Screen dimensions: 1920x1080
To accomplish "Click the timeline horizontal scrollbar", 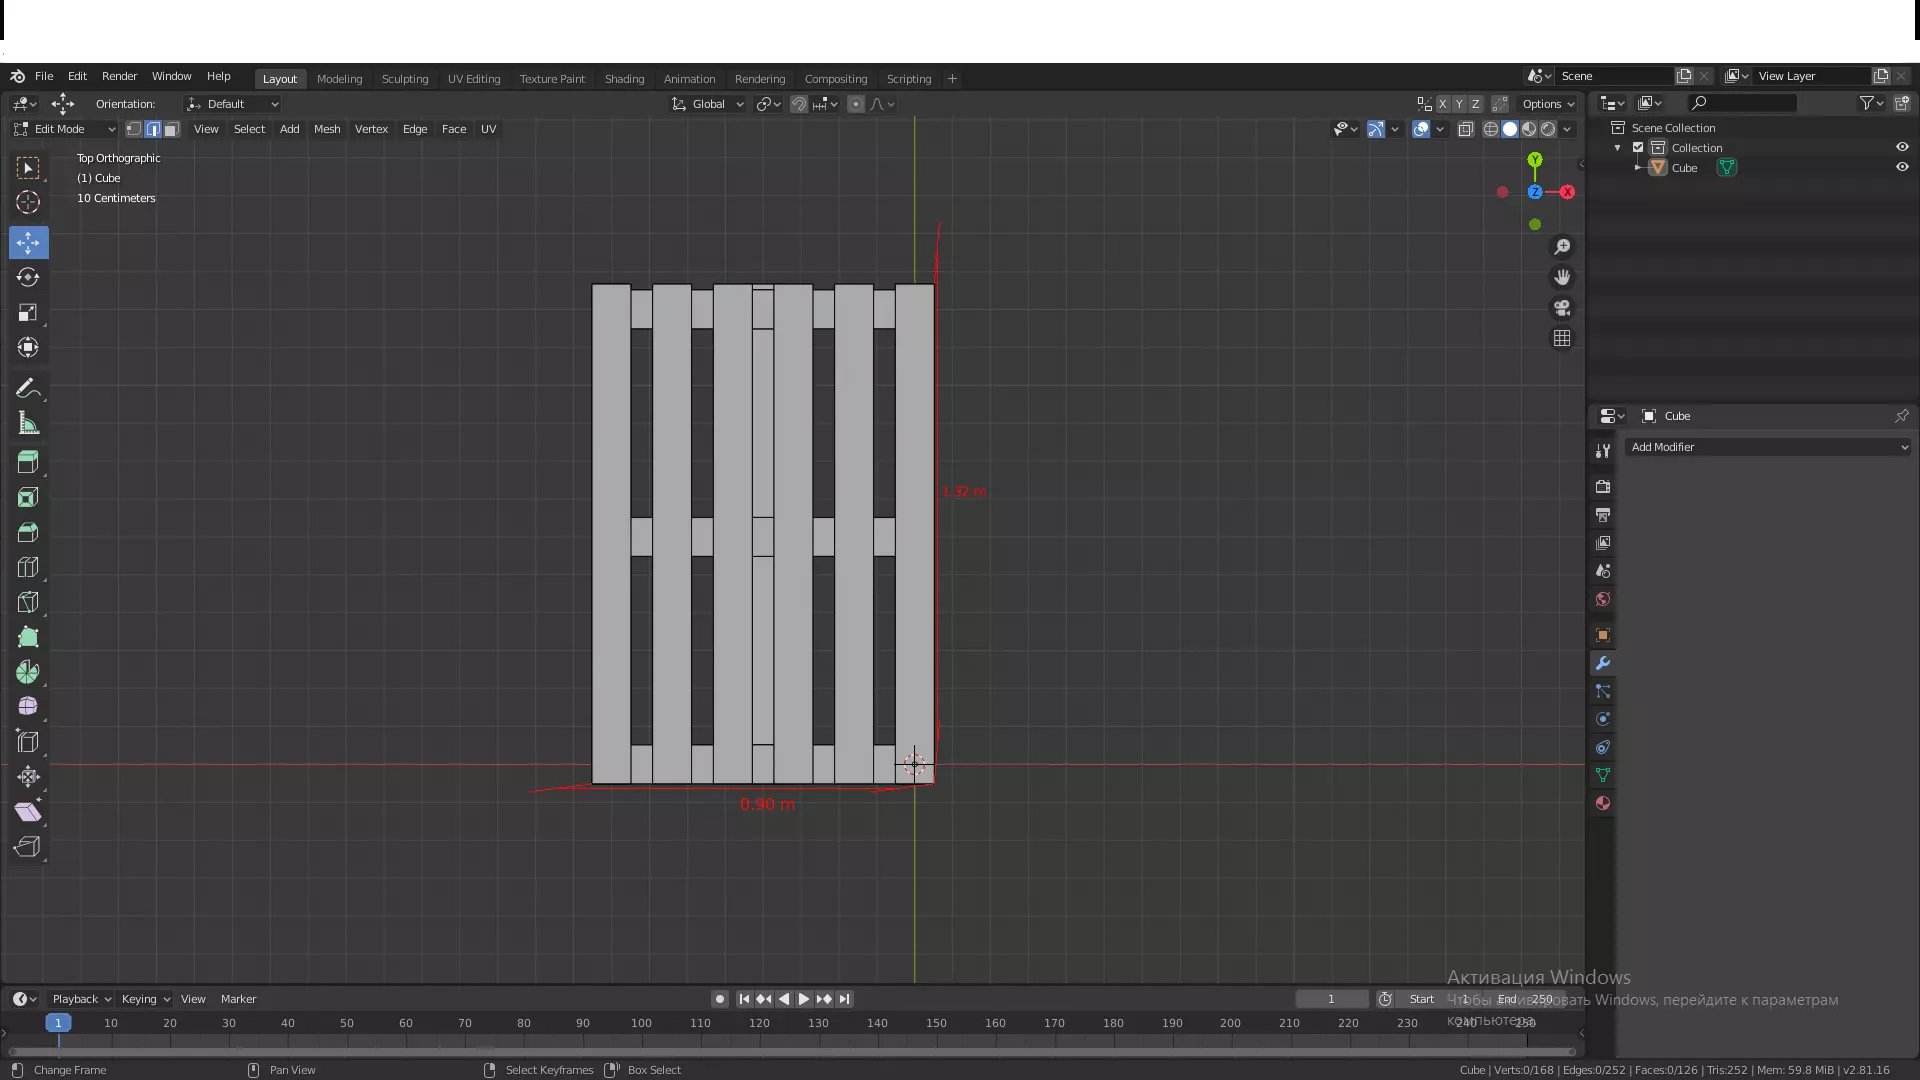I will click(792, 1052).
